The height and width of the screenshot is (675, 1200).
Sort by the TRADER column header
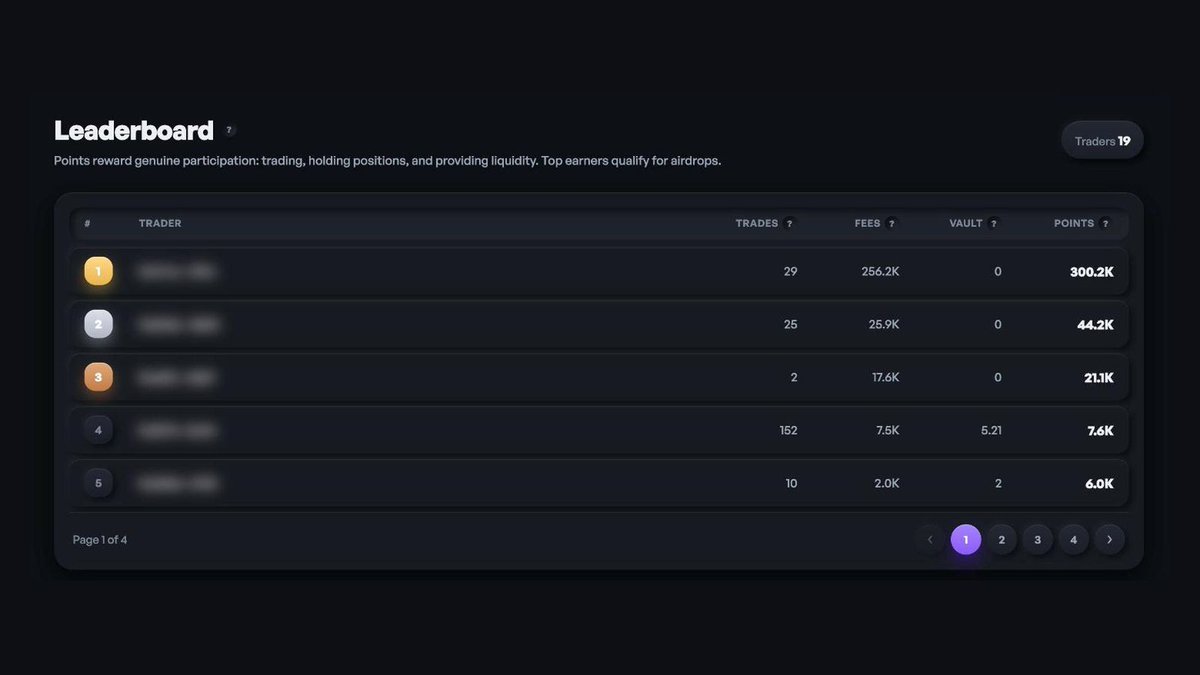(x=160, y=223)
